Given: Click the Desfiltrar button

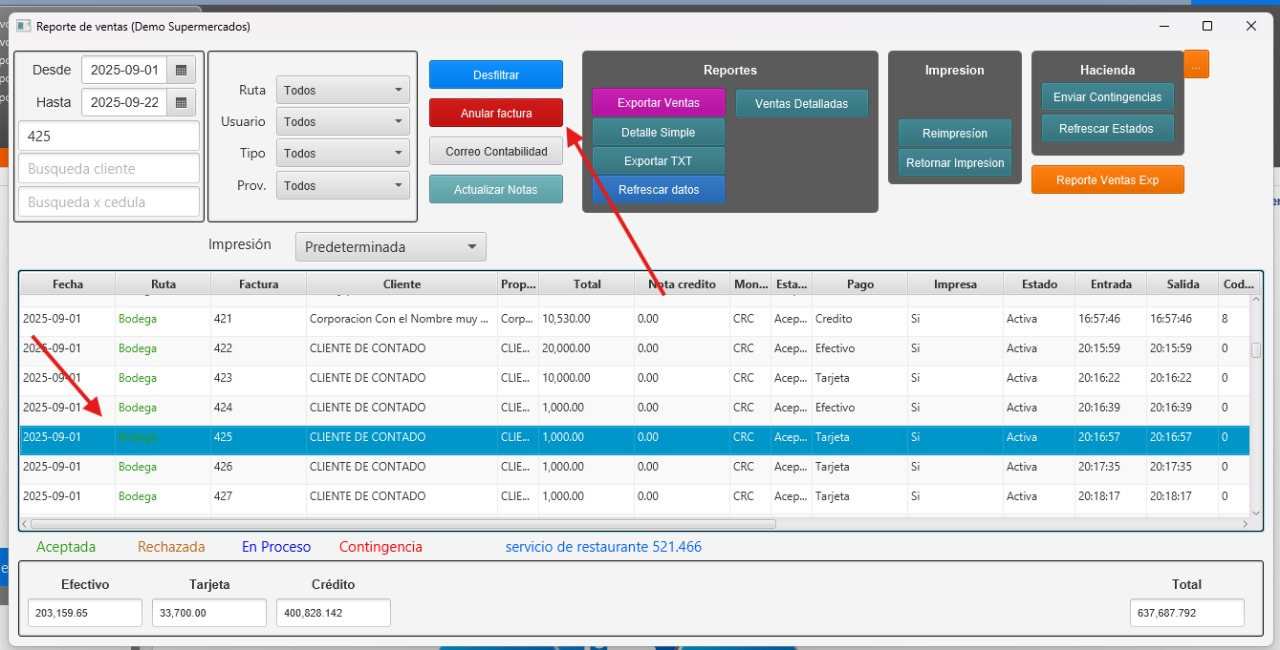Looking at the screenshot, I should click(x=496, y=75).
